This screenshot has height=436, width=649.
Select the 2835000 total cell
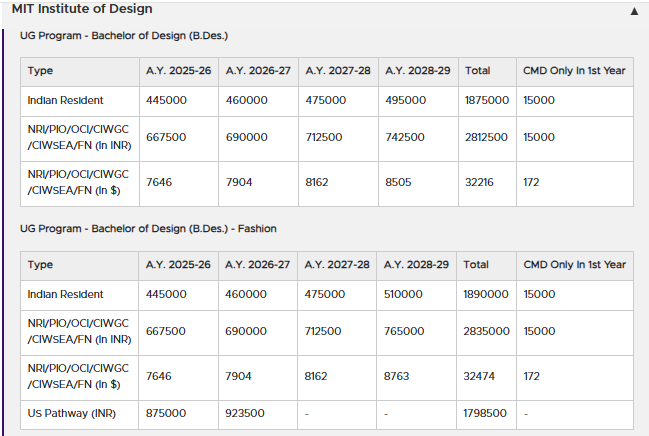tap(486, 331)
